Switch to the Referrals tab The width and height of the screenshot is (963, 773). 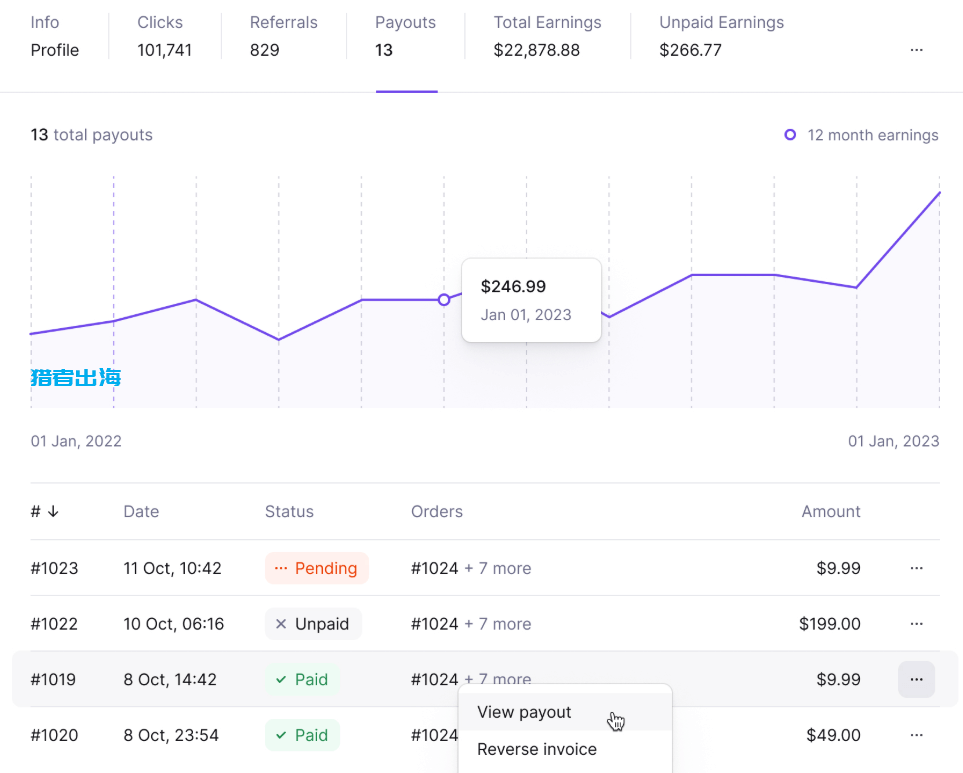(283, 37)
